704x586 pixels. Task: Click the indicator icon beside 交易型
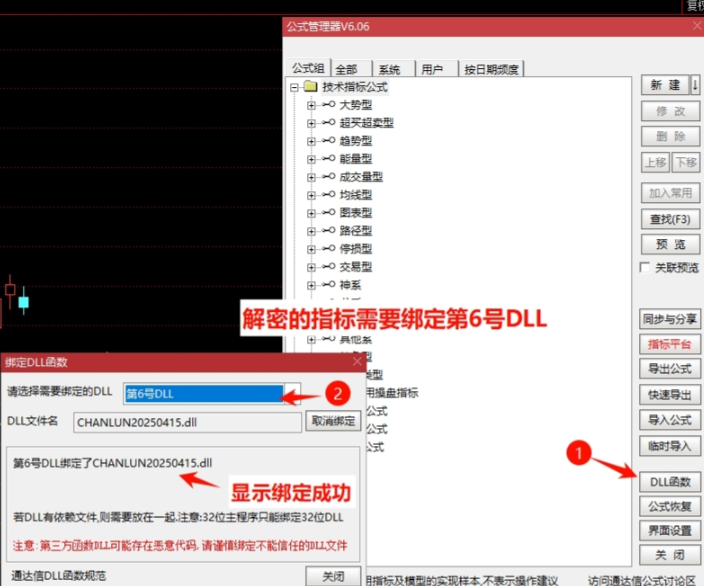point(329,266)
